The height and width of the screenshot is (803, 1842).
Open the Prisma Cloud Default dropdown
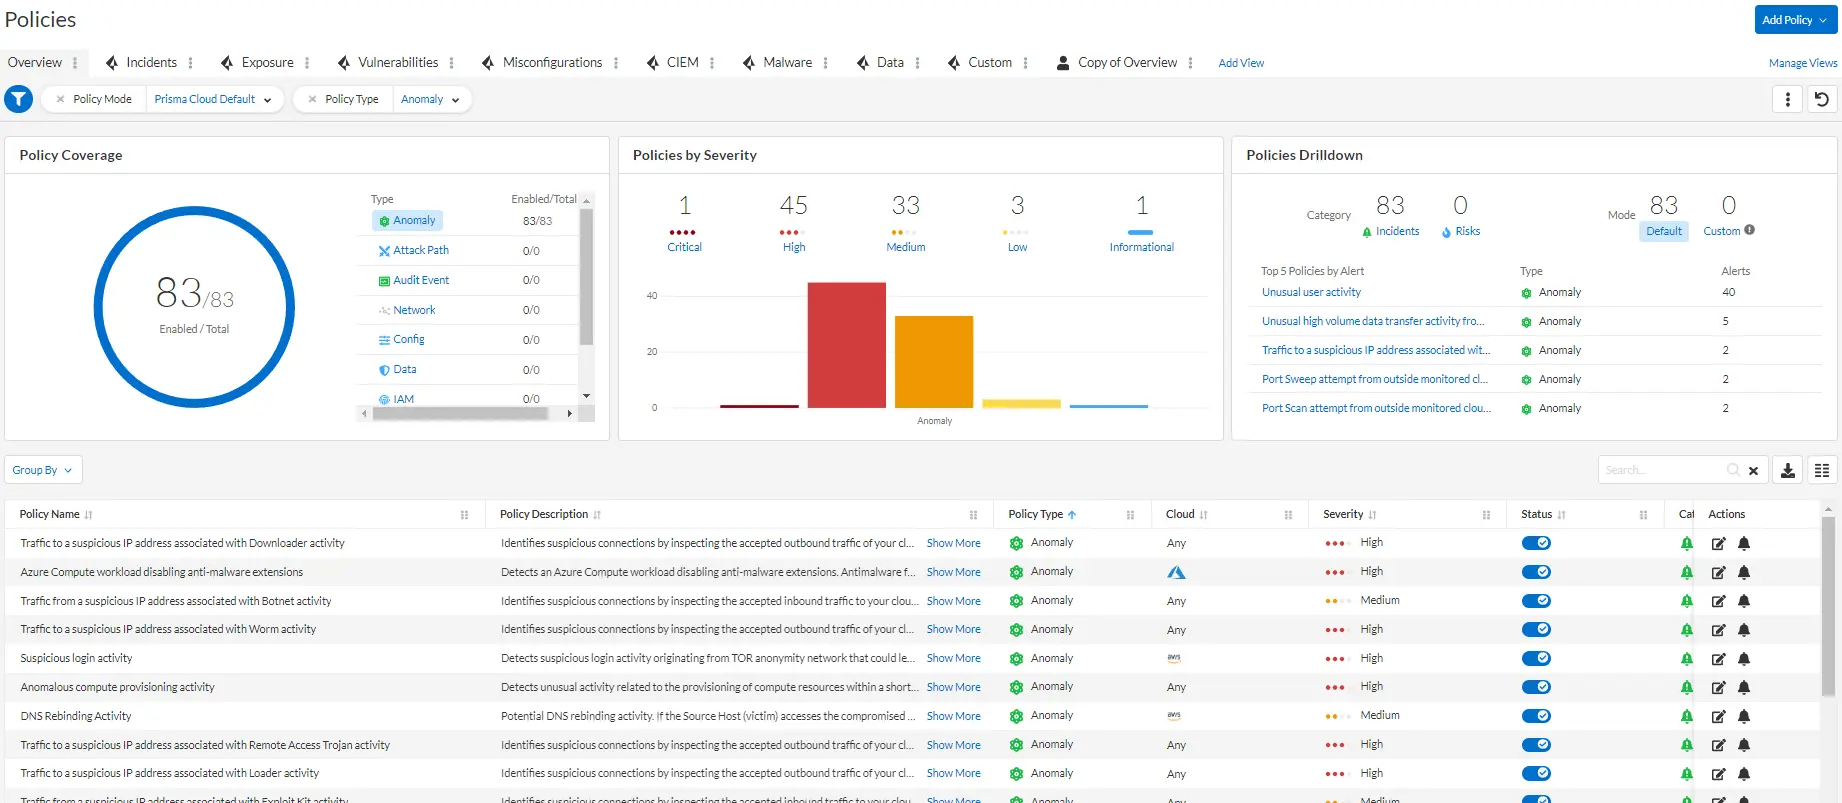[213, 99]
